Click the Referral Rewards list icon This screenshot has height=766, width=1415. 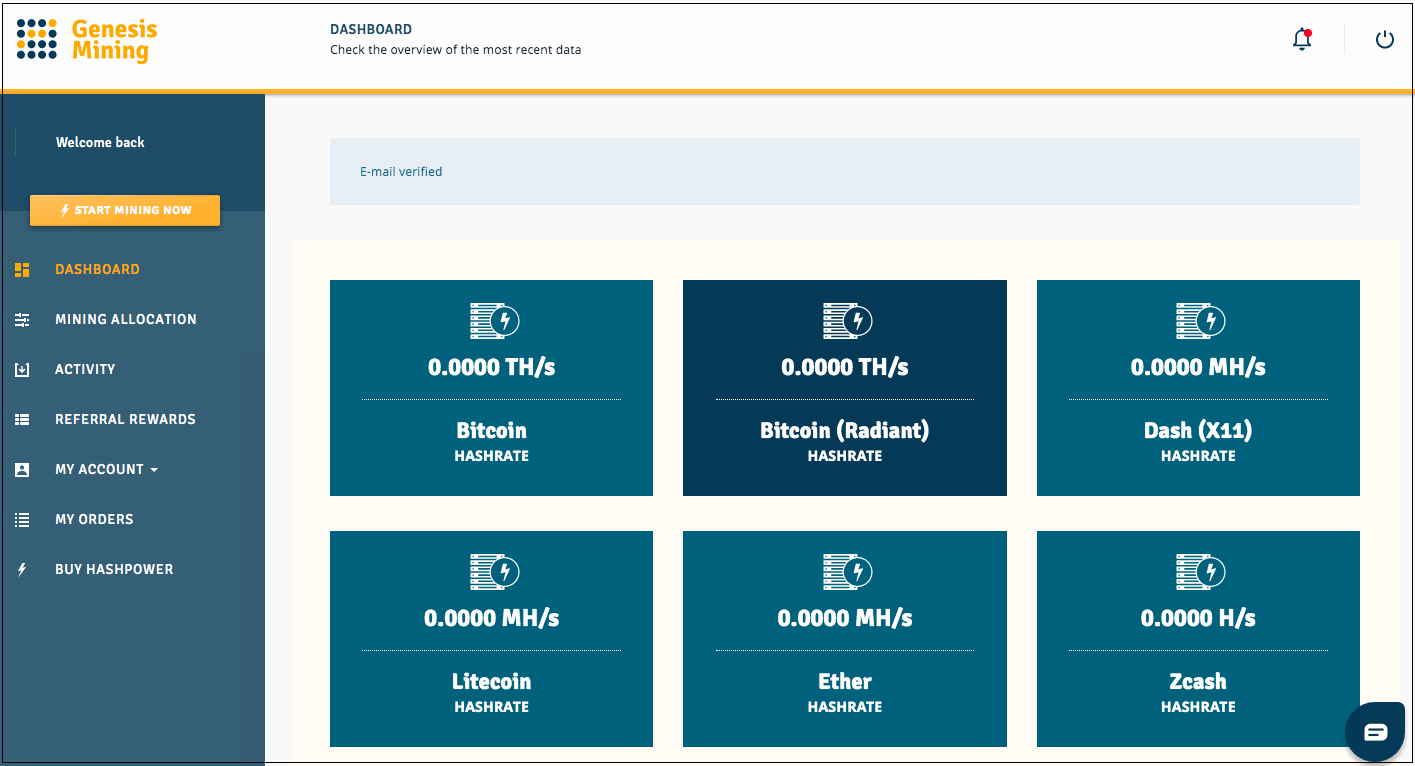pyautogui.click(x=22, y=419)
